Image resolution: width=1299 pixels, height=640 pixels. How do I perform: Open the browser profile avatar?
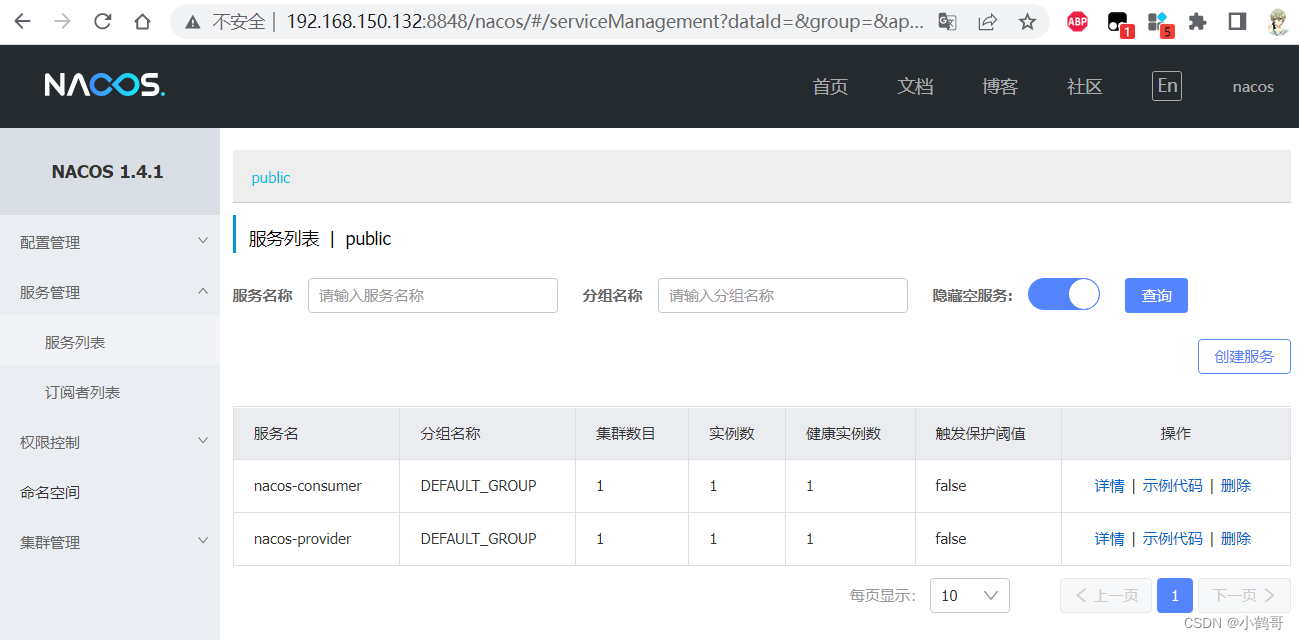(1277, 22)
